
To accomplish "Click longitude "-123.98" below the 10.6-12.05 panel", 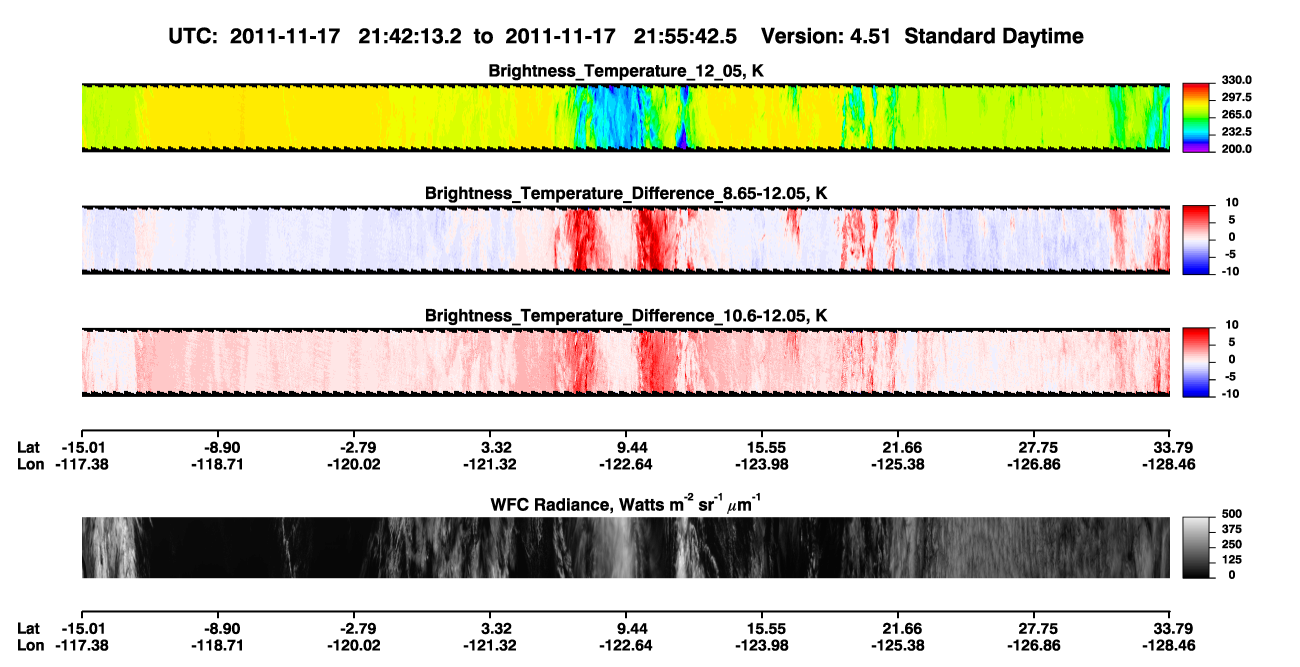I will point(764,464).
